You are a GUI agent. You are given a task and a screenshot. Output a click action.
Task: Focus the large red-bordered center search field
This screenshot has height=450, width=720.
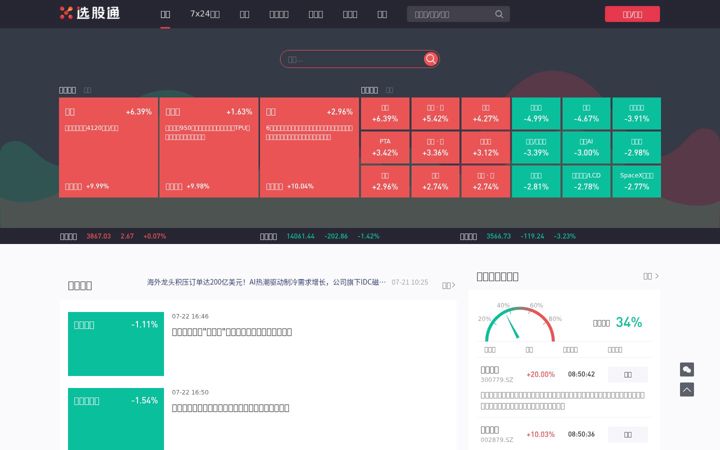[x=360, y=59]
